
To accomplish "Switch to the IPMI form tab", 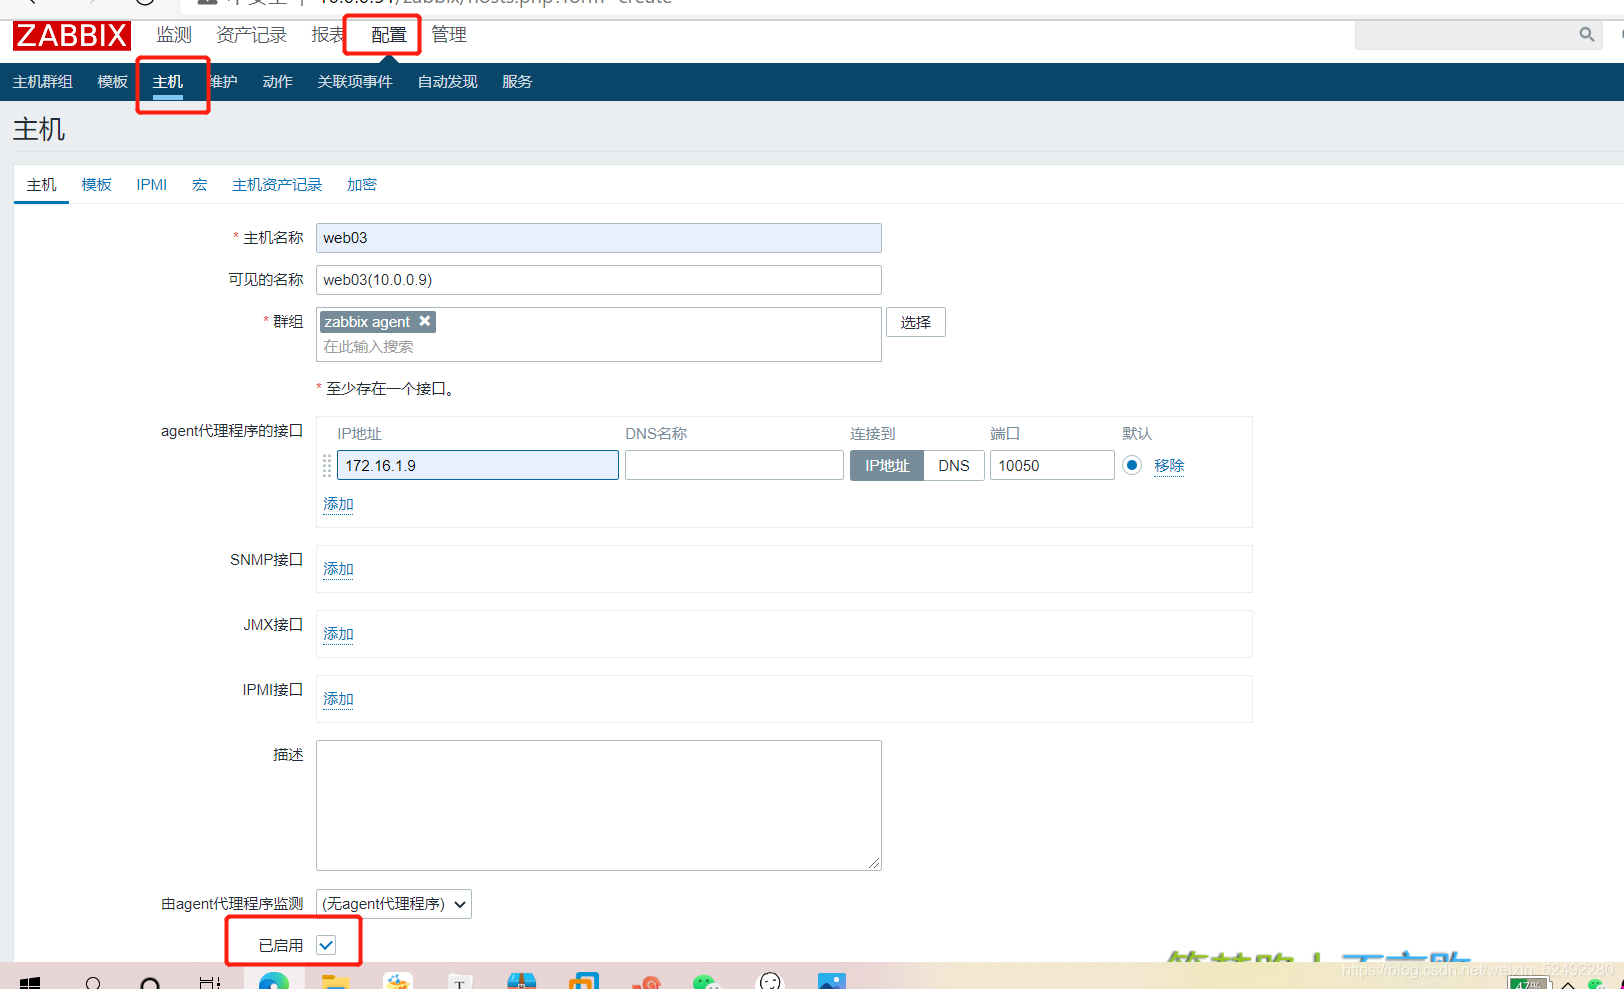I will point(152,185).
